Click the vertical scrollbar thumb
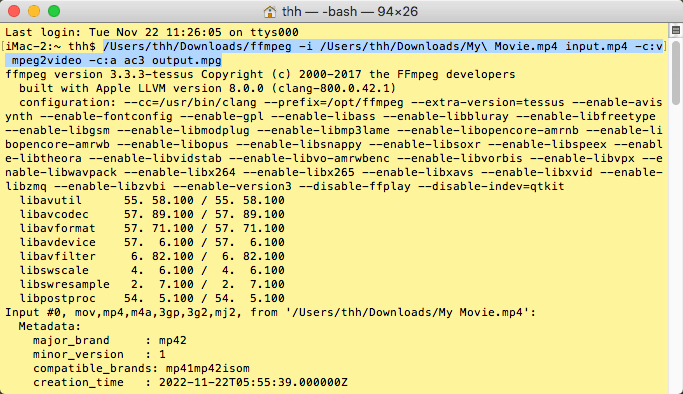 tap(676, 73)
